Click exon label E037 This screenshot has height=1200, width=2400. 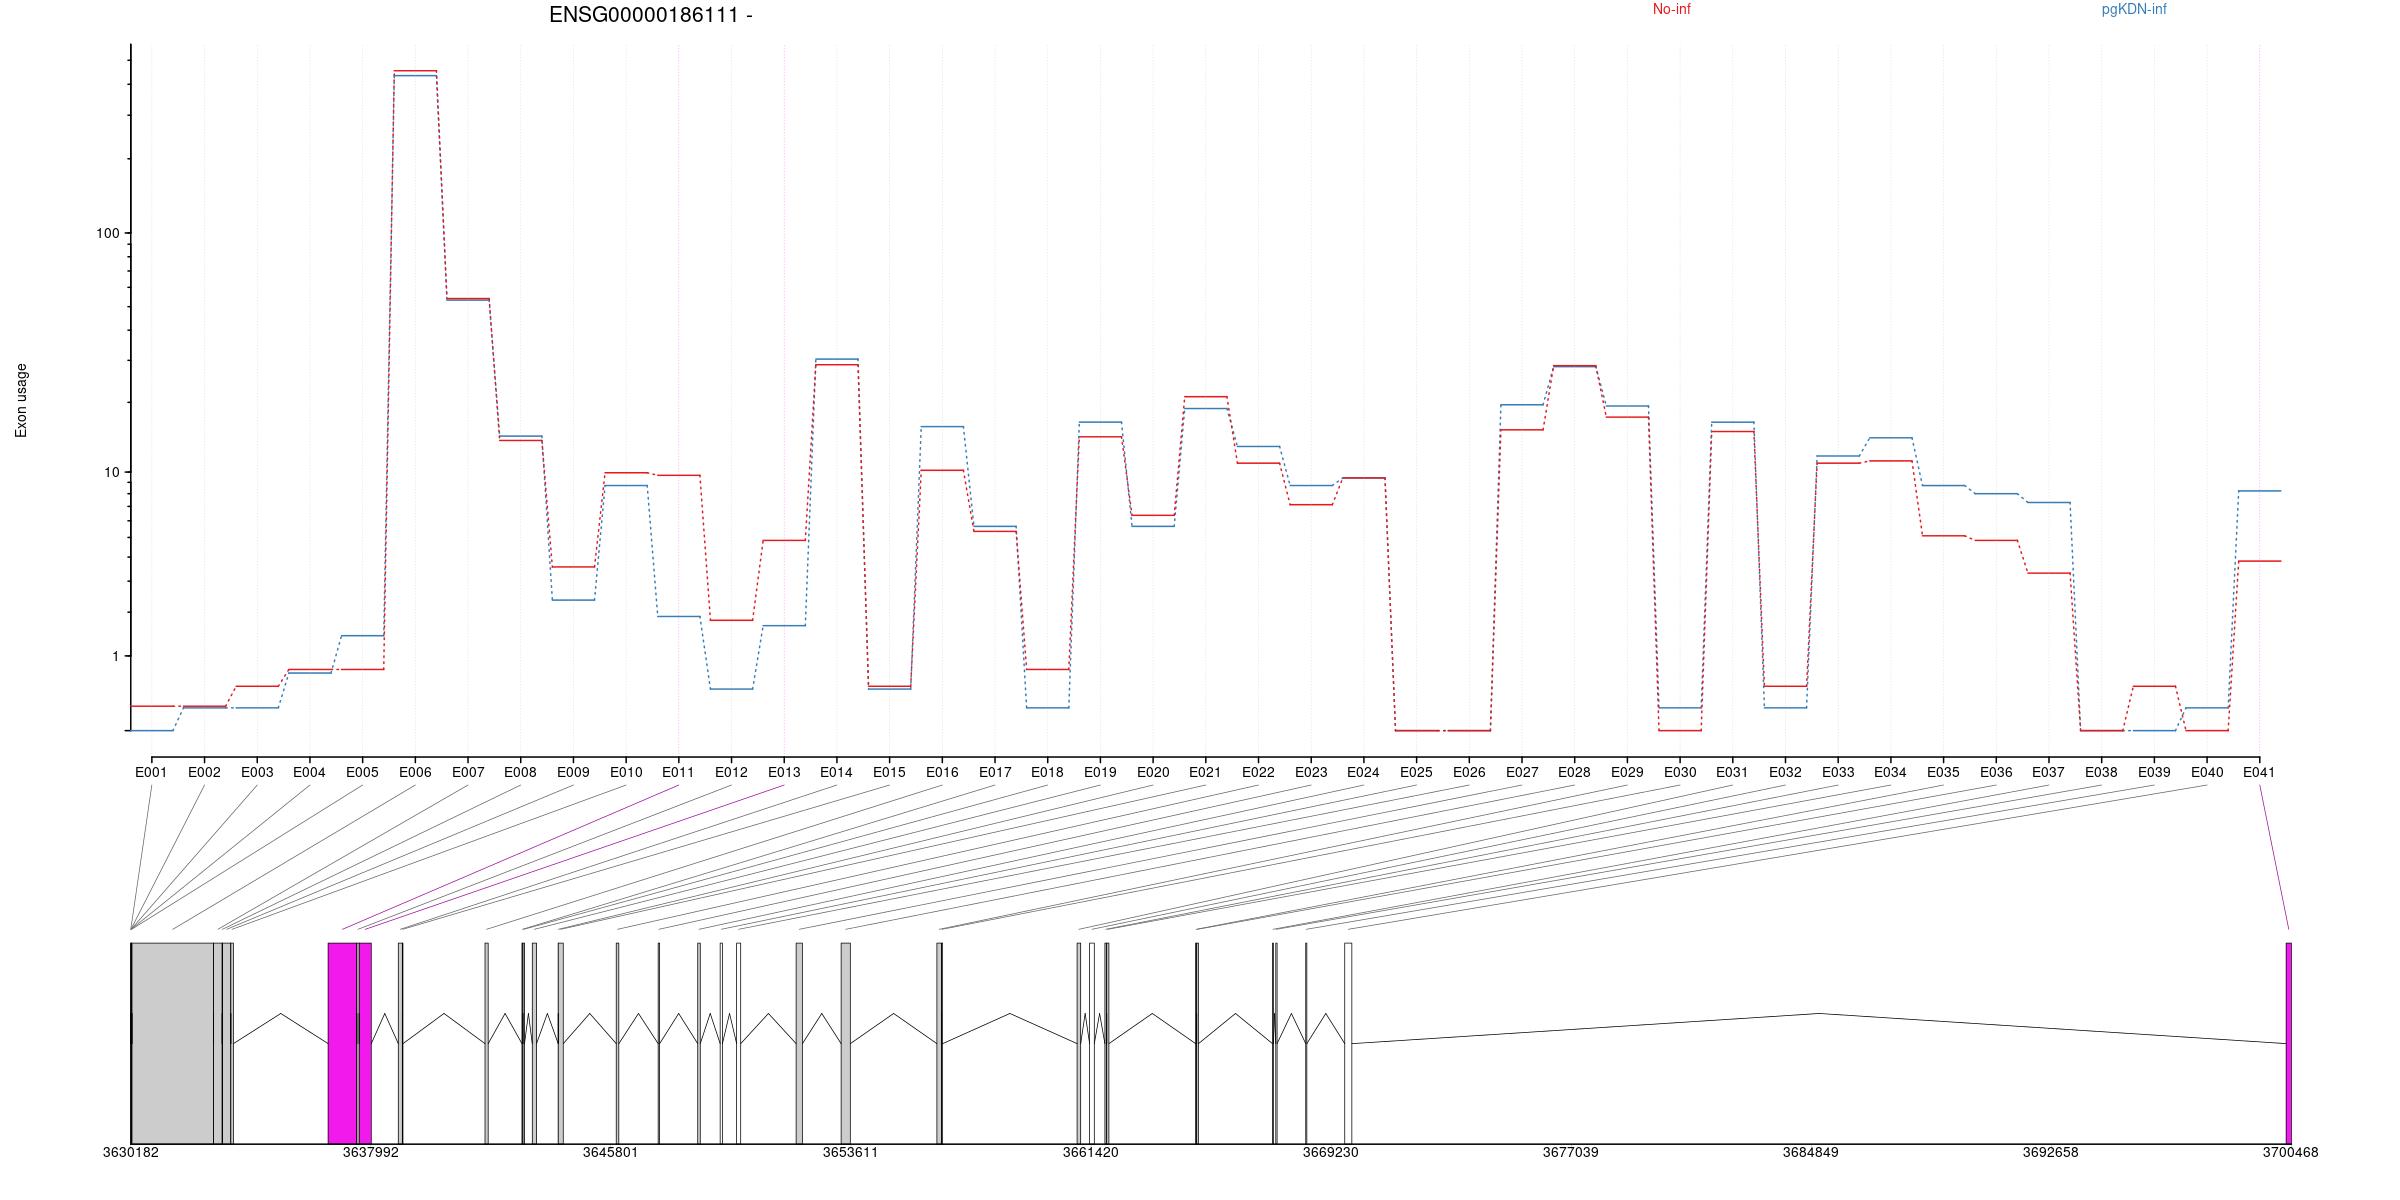[x=2049, y=772]
